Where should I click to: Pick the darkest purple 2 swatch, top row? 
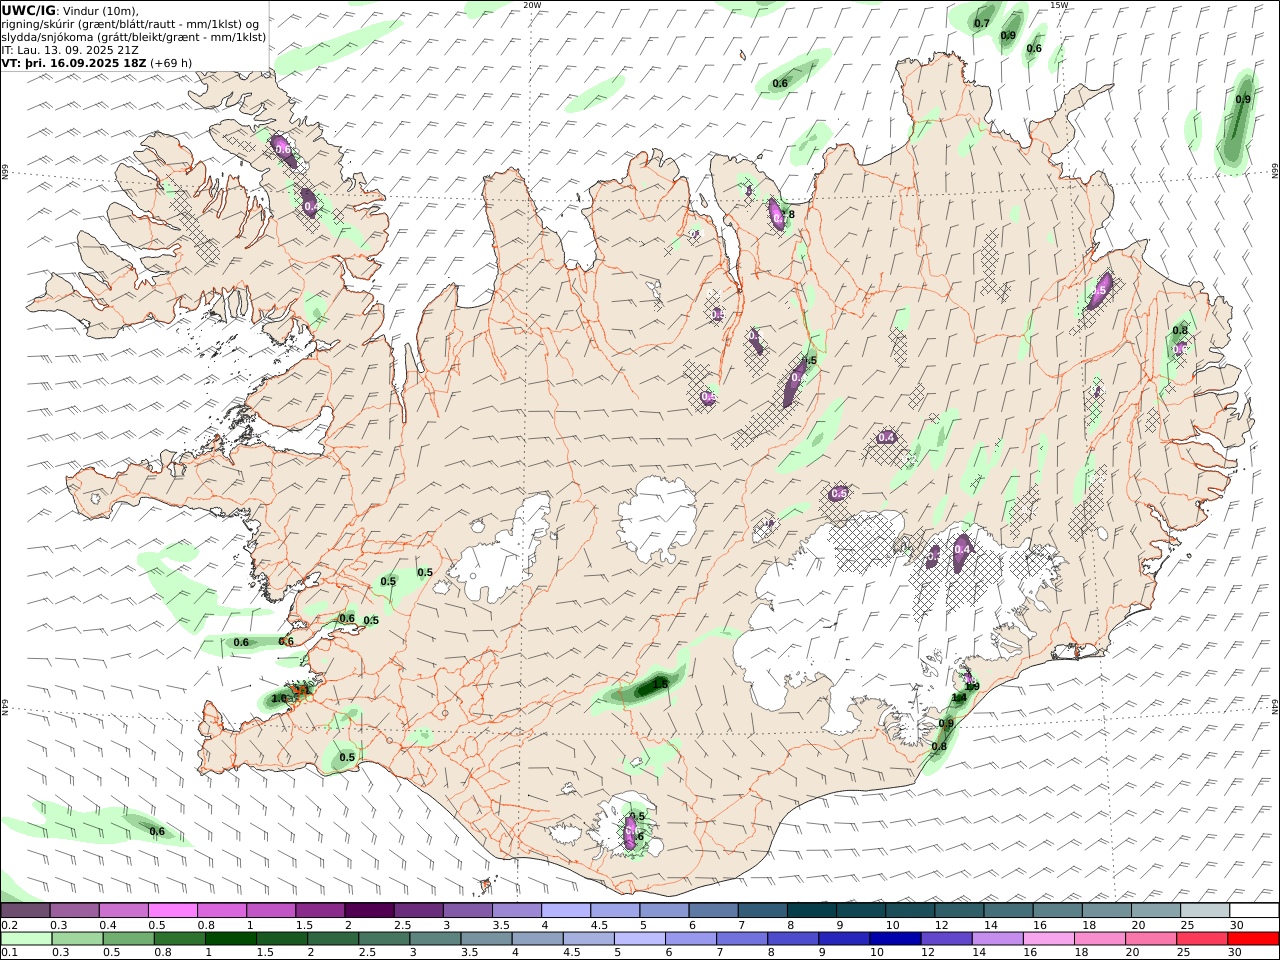click(369, 911)
